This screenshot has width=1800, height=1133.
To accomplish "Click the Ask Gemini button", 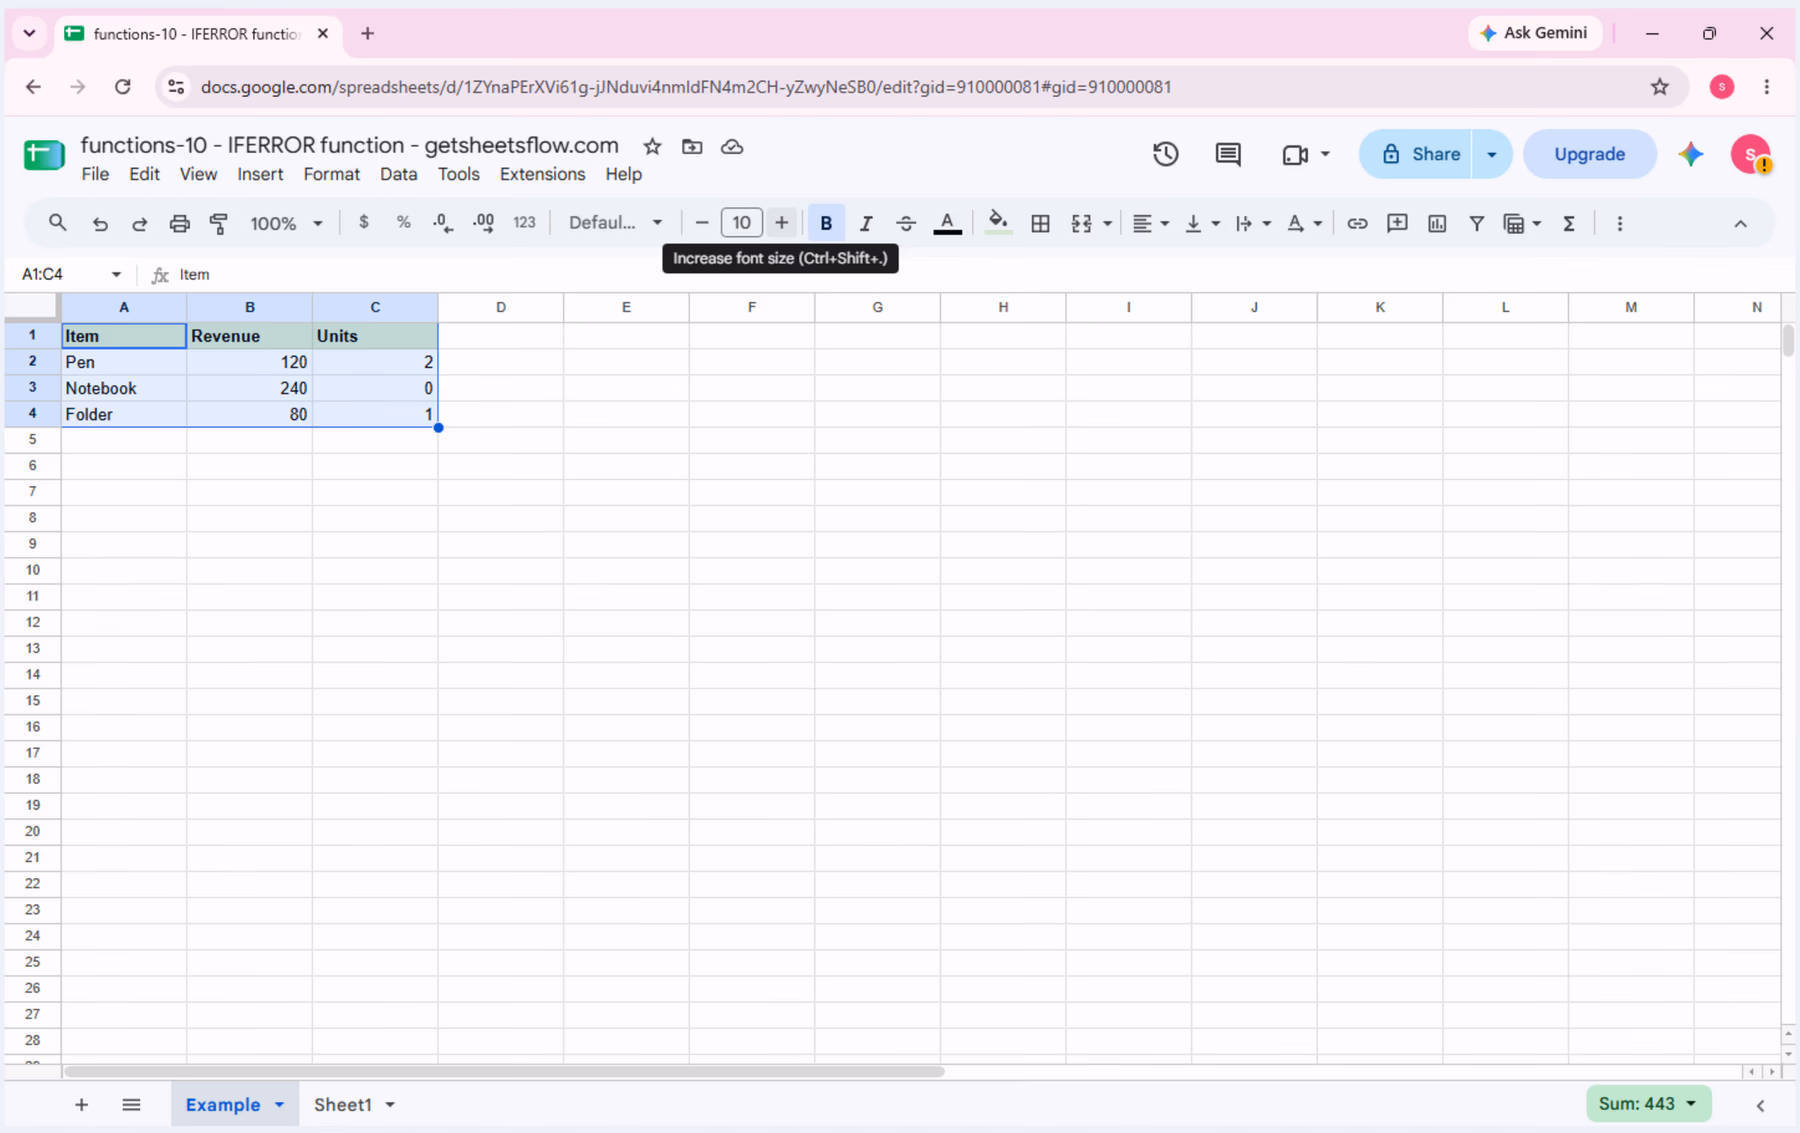I will 1534,33.
